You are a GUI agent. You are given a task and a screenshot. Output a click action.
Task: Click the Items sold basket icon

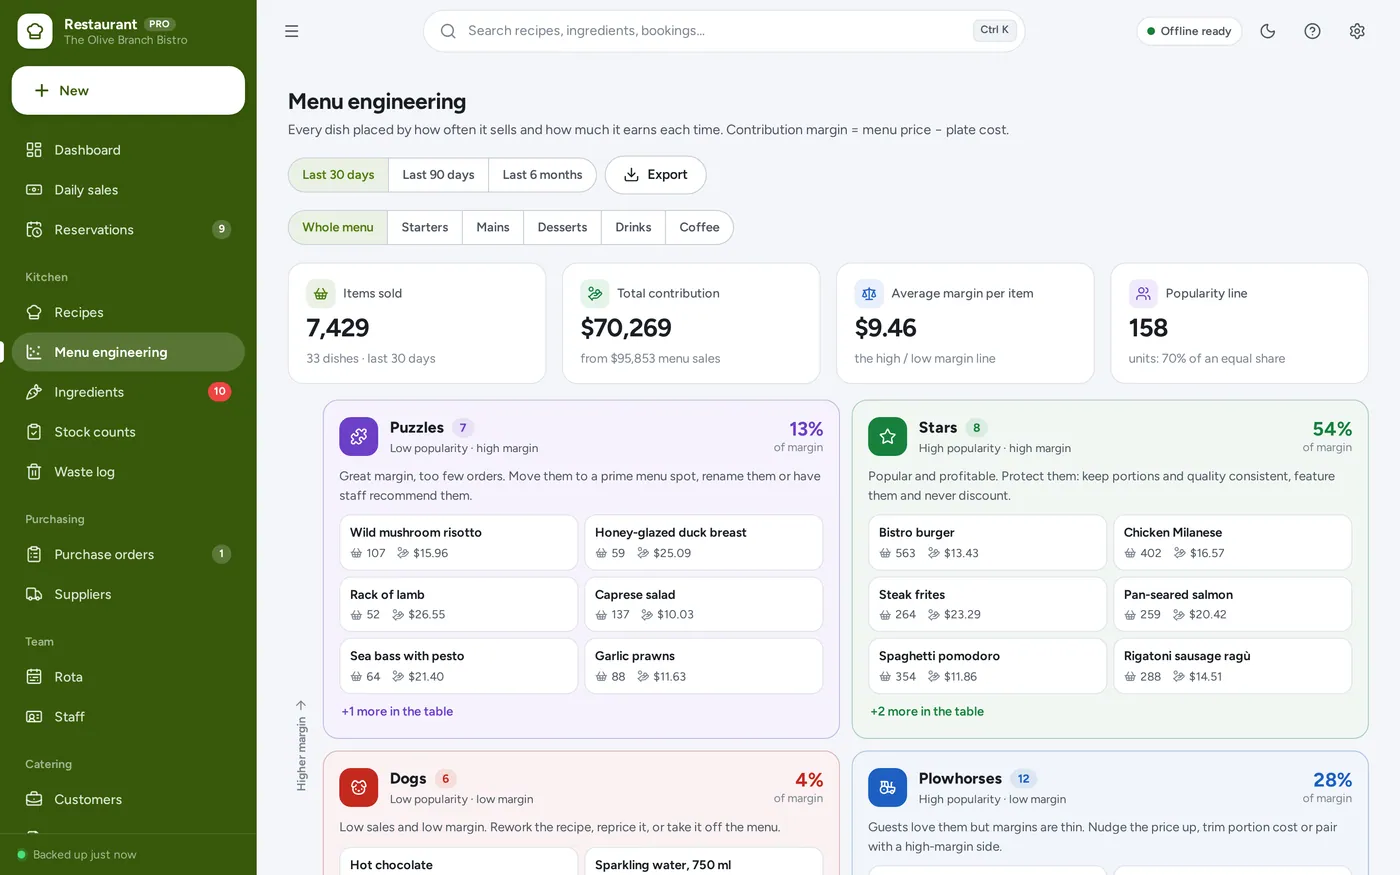(321, 293)
